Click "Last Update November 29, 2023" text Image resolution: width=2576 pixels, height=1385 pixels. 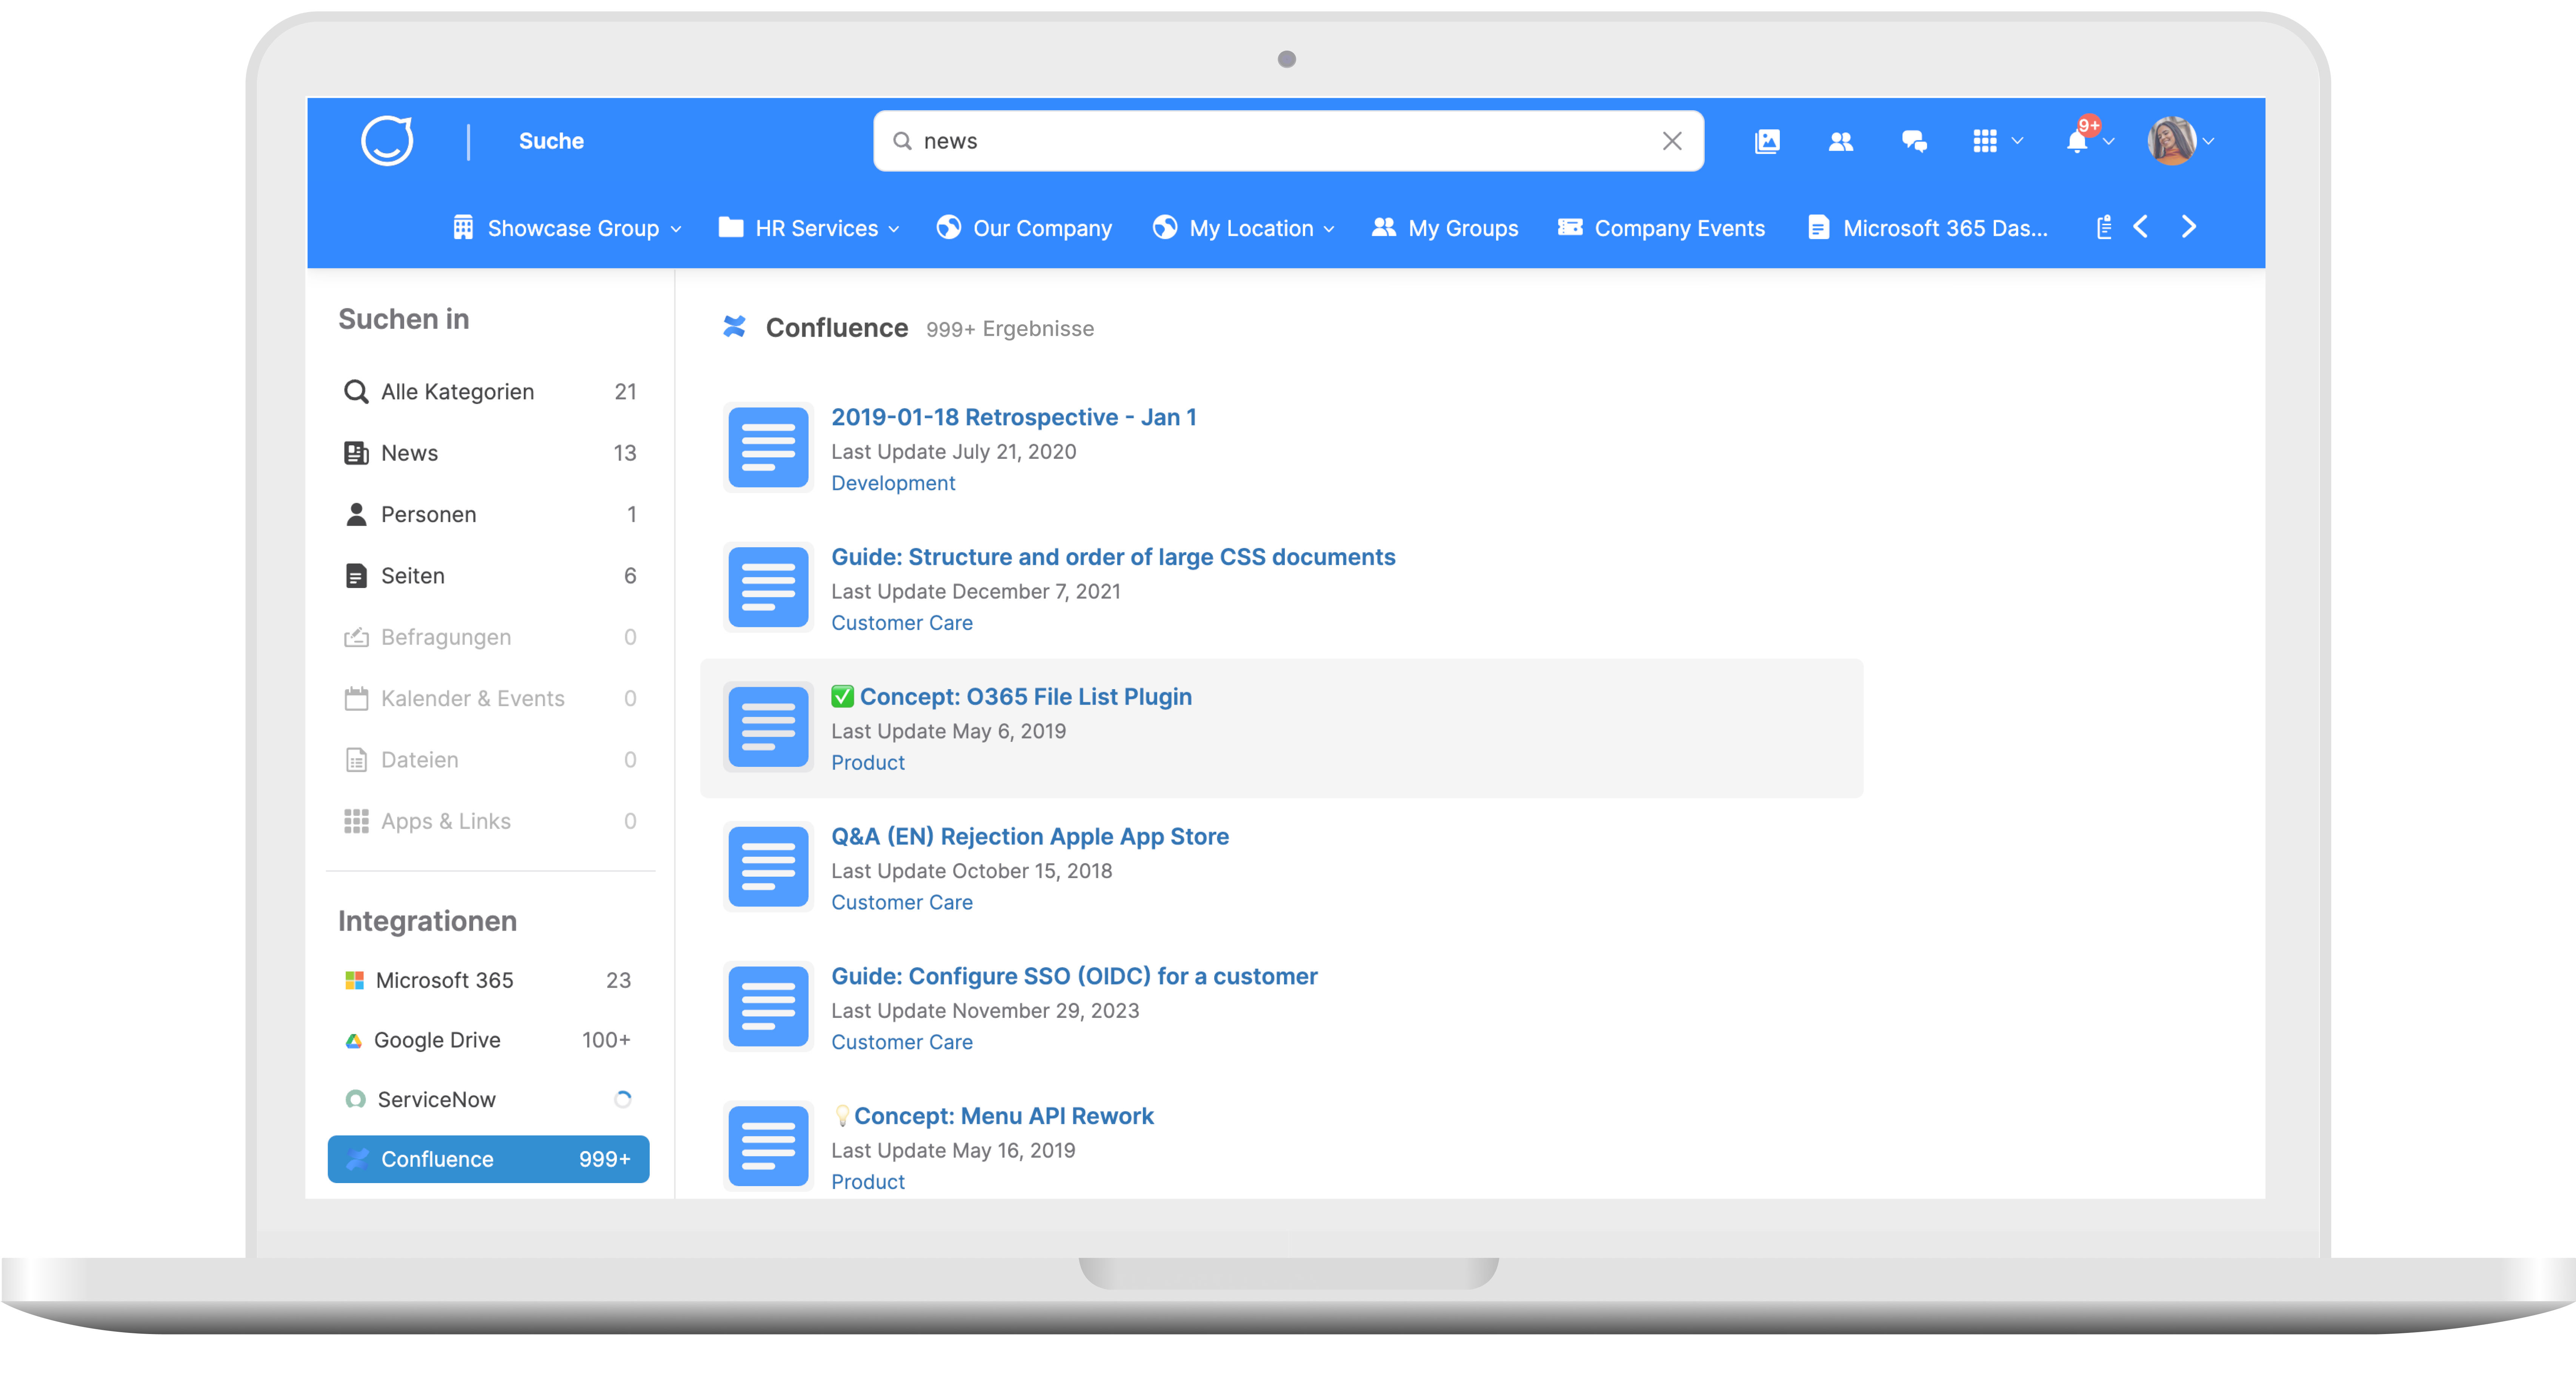[x=985, y=1011]
